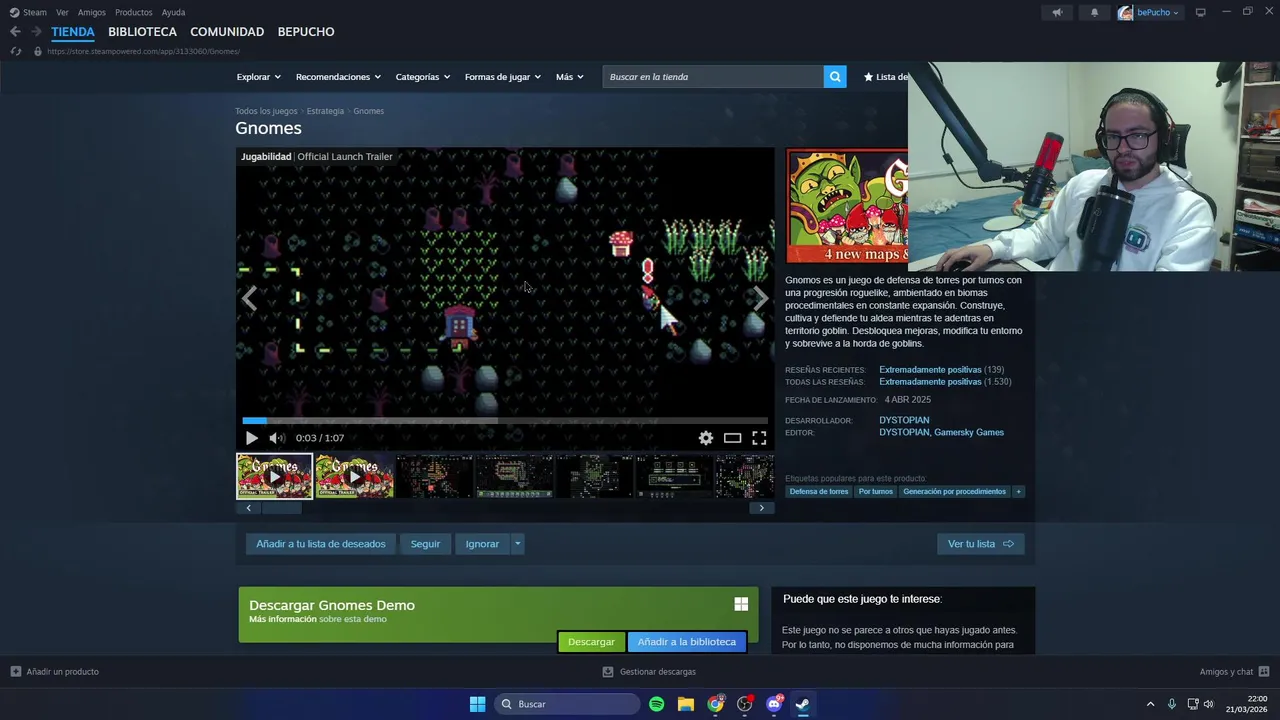This screenshot has height=720, width=1280.
Task: Click the Ignorar button
Action: point(482,544)
